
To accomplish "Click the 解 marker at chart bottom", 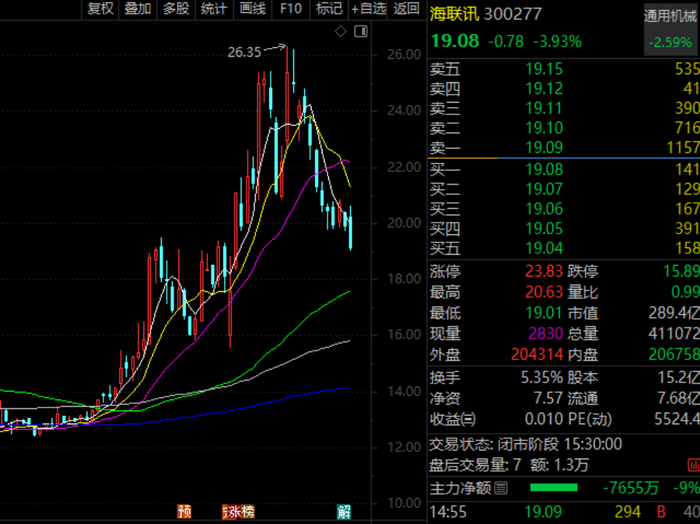I will pyautogui.click(x=344, y=512).
